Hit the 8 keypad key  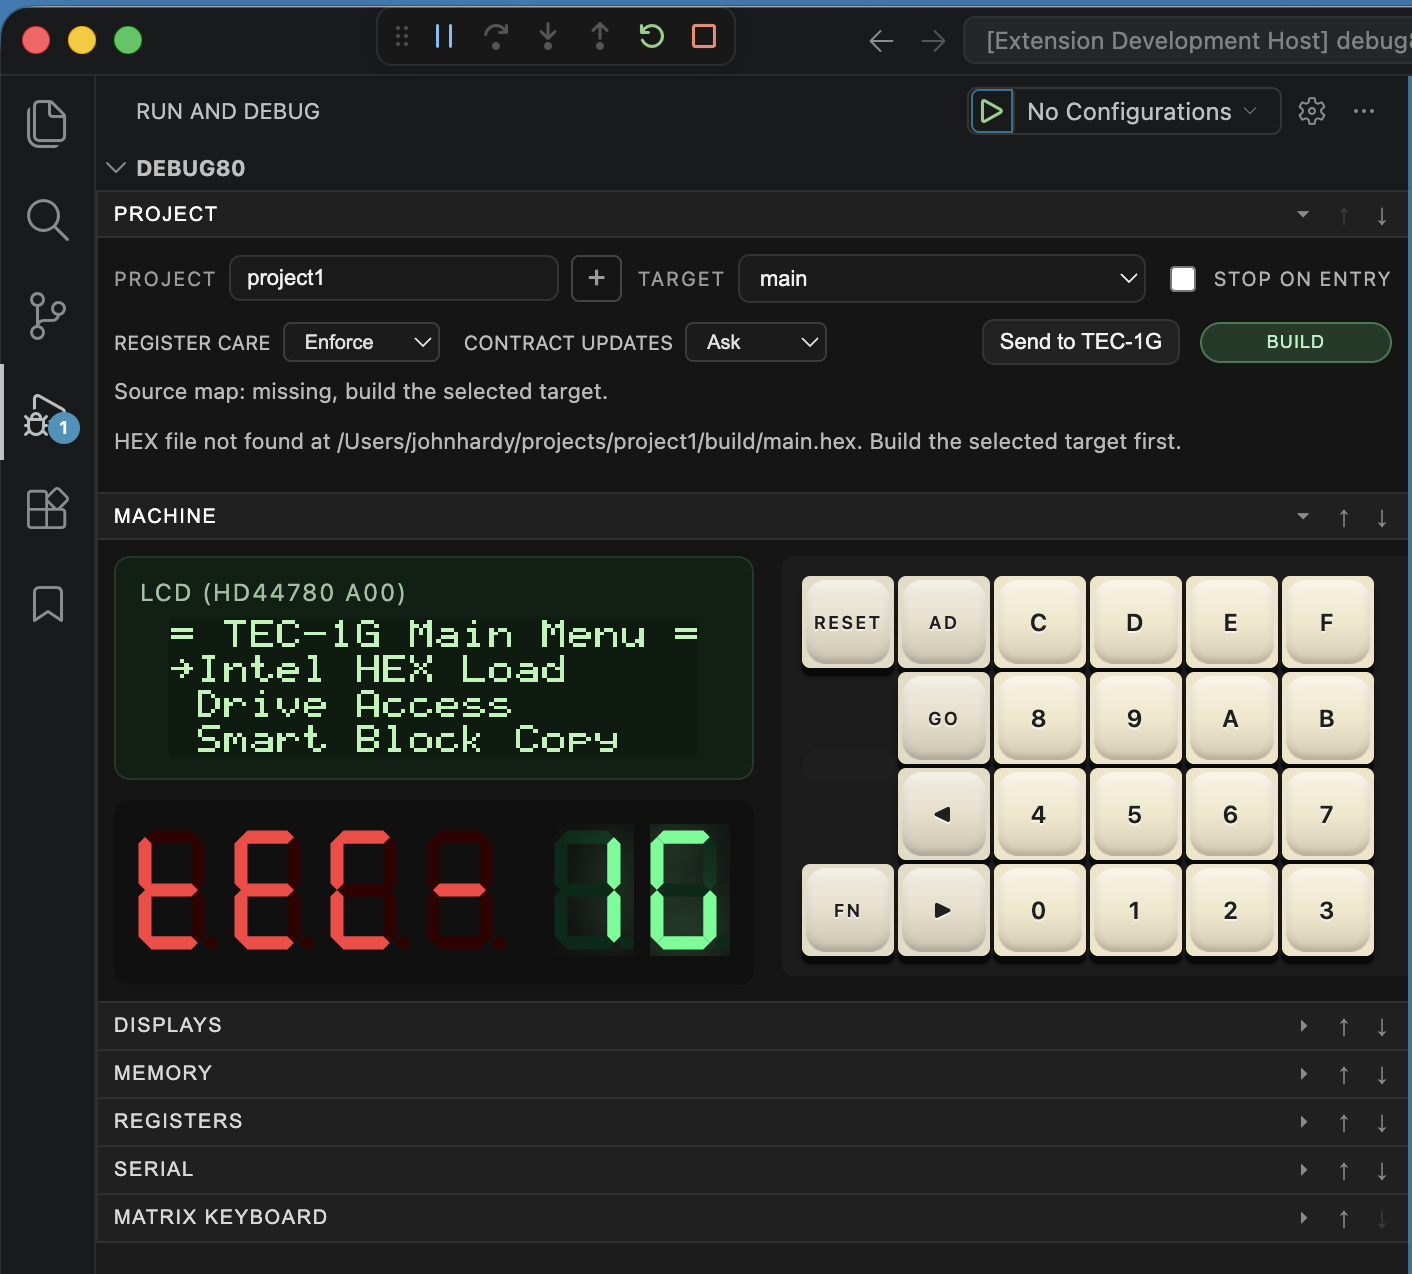pos(1040,718)
